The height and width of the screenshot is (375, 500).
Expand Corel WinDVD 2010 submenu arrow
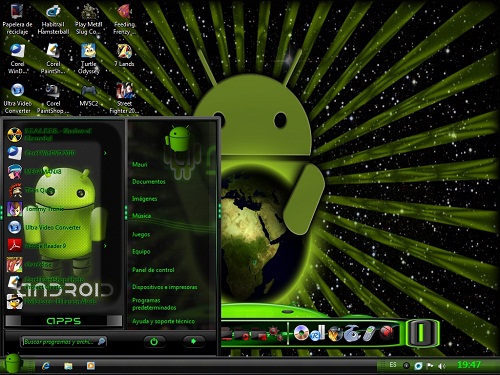tap(105, 153)
